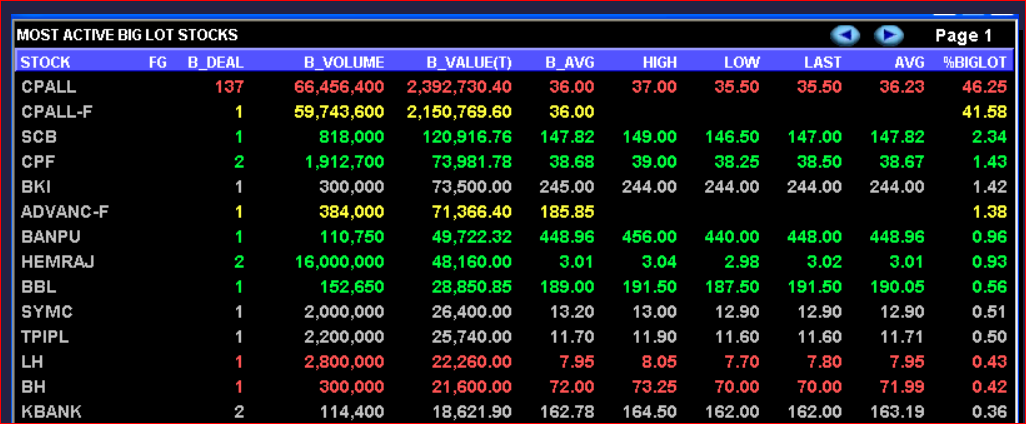Click CPALL-F %BIGLOT value 41.58
1026x424 pixels.
pos(984,112)
